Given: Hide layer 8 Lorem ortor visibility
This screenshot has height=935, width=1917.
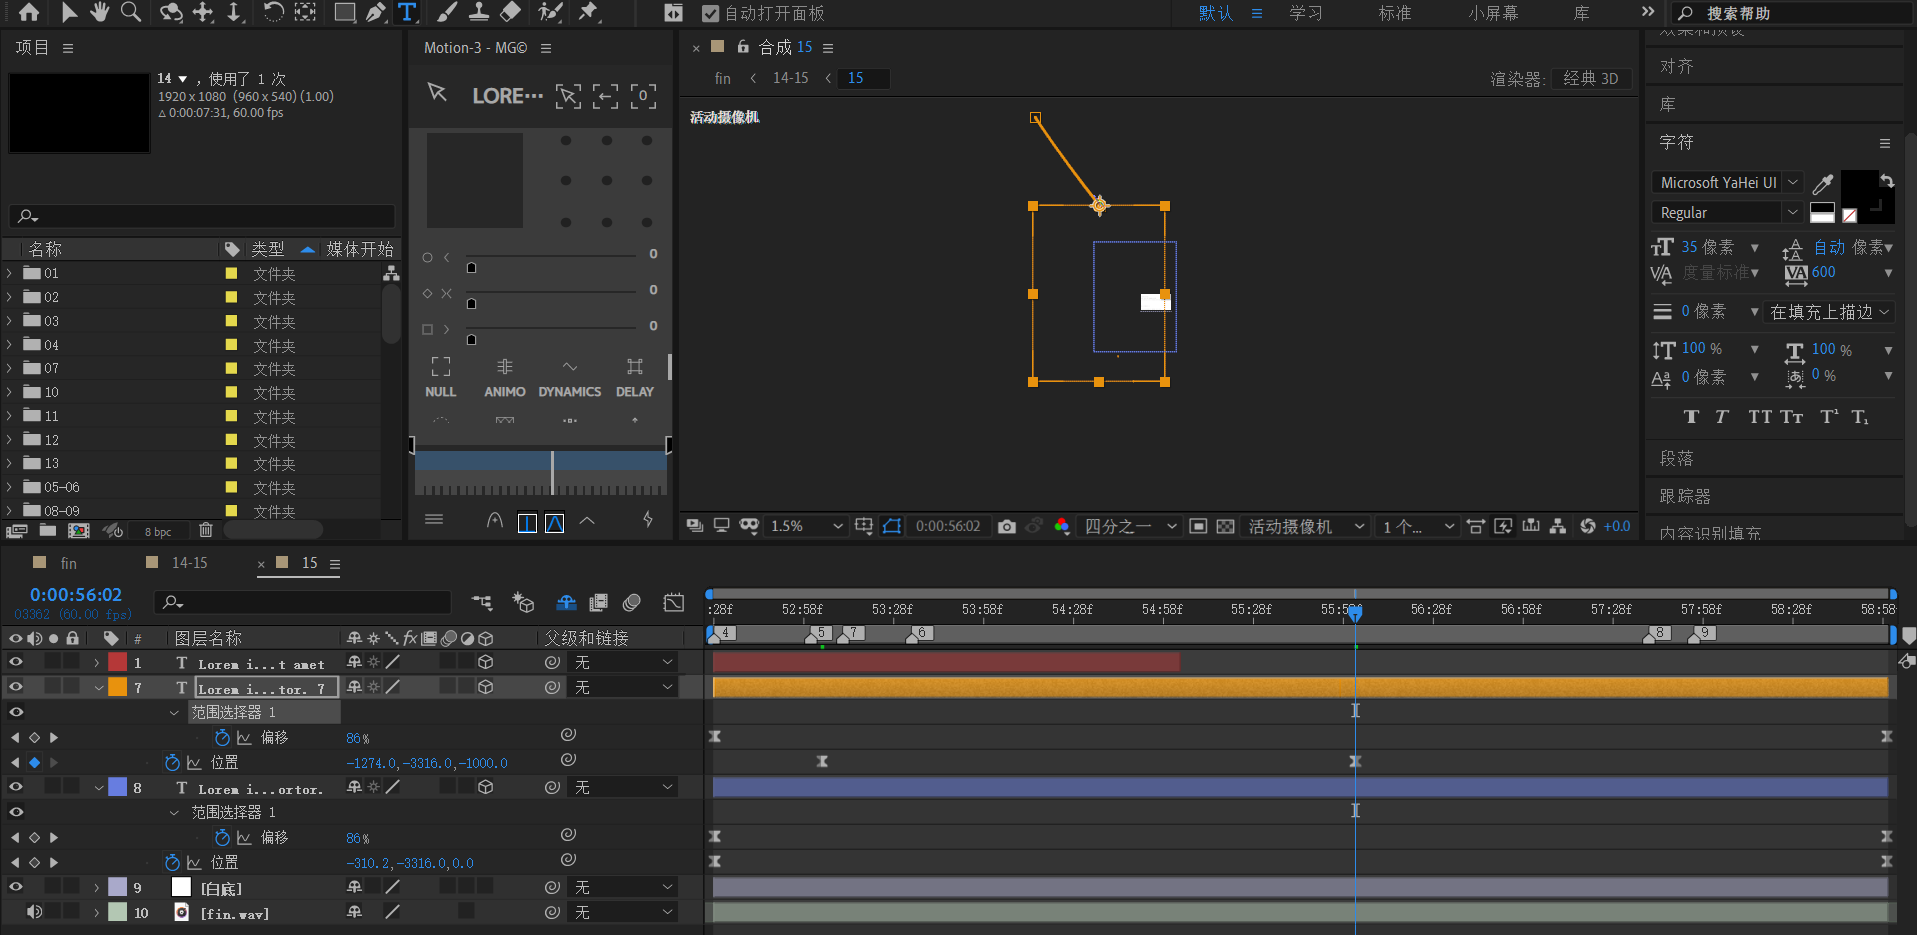Looking at the screenshot, I should (x=16, y=787).
